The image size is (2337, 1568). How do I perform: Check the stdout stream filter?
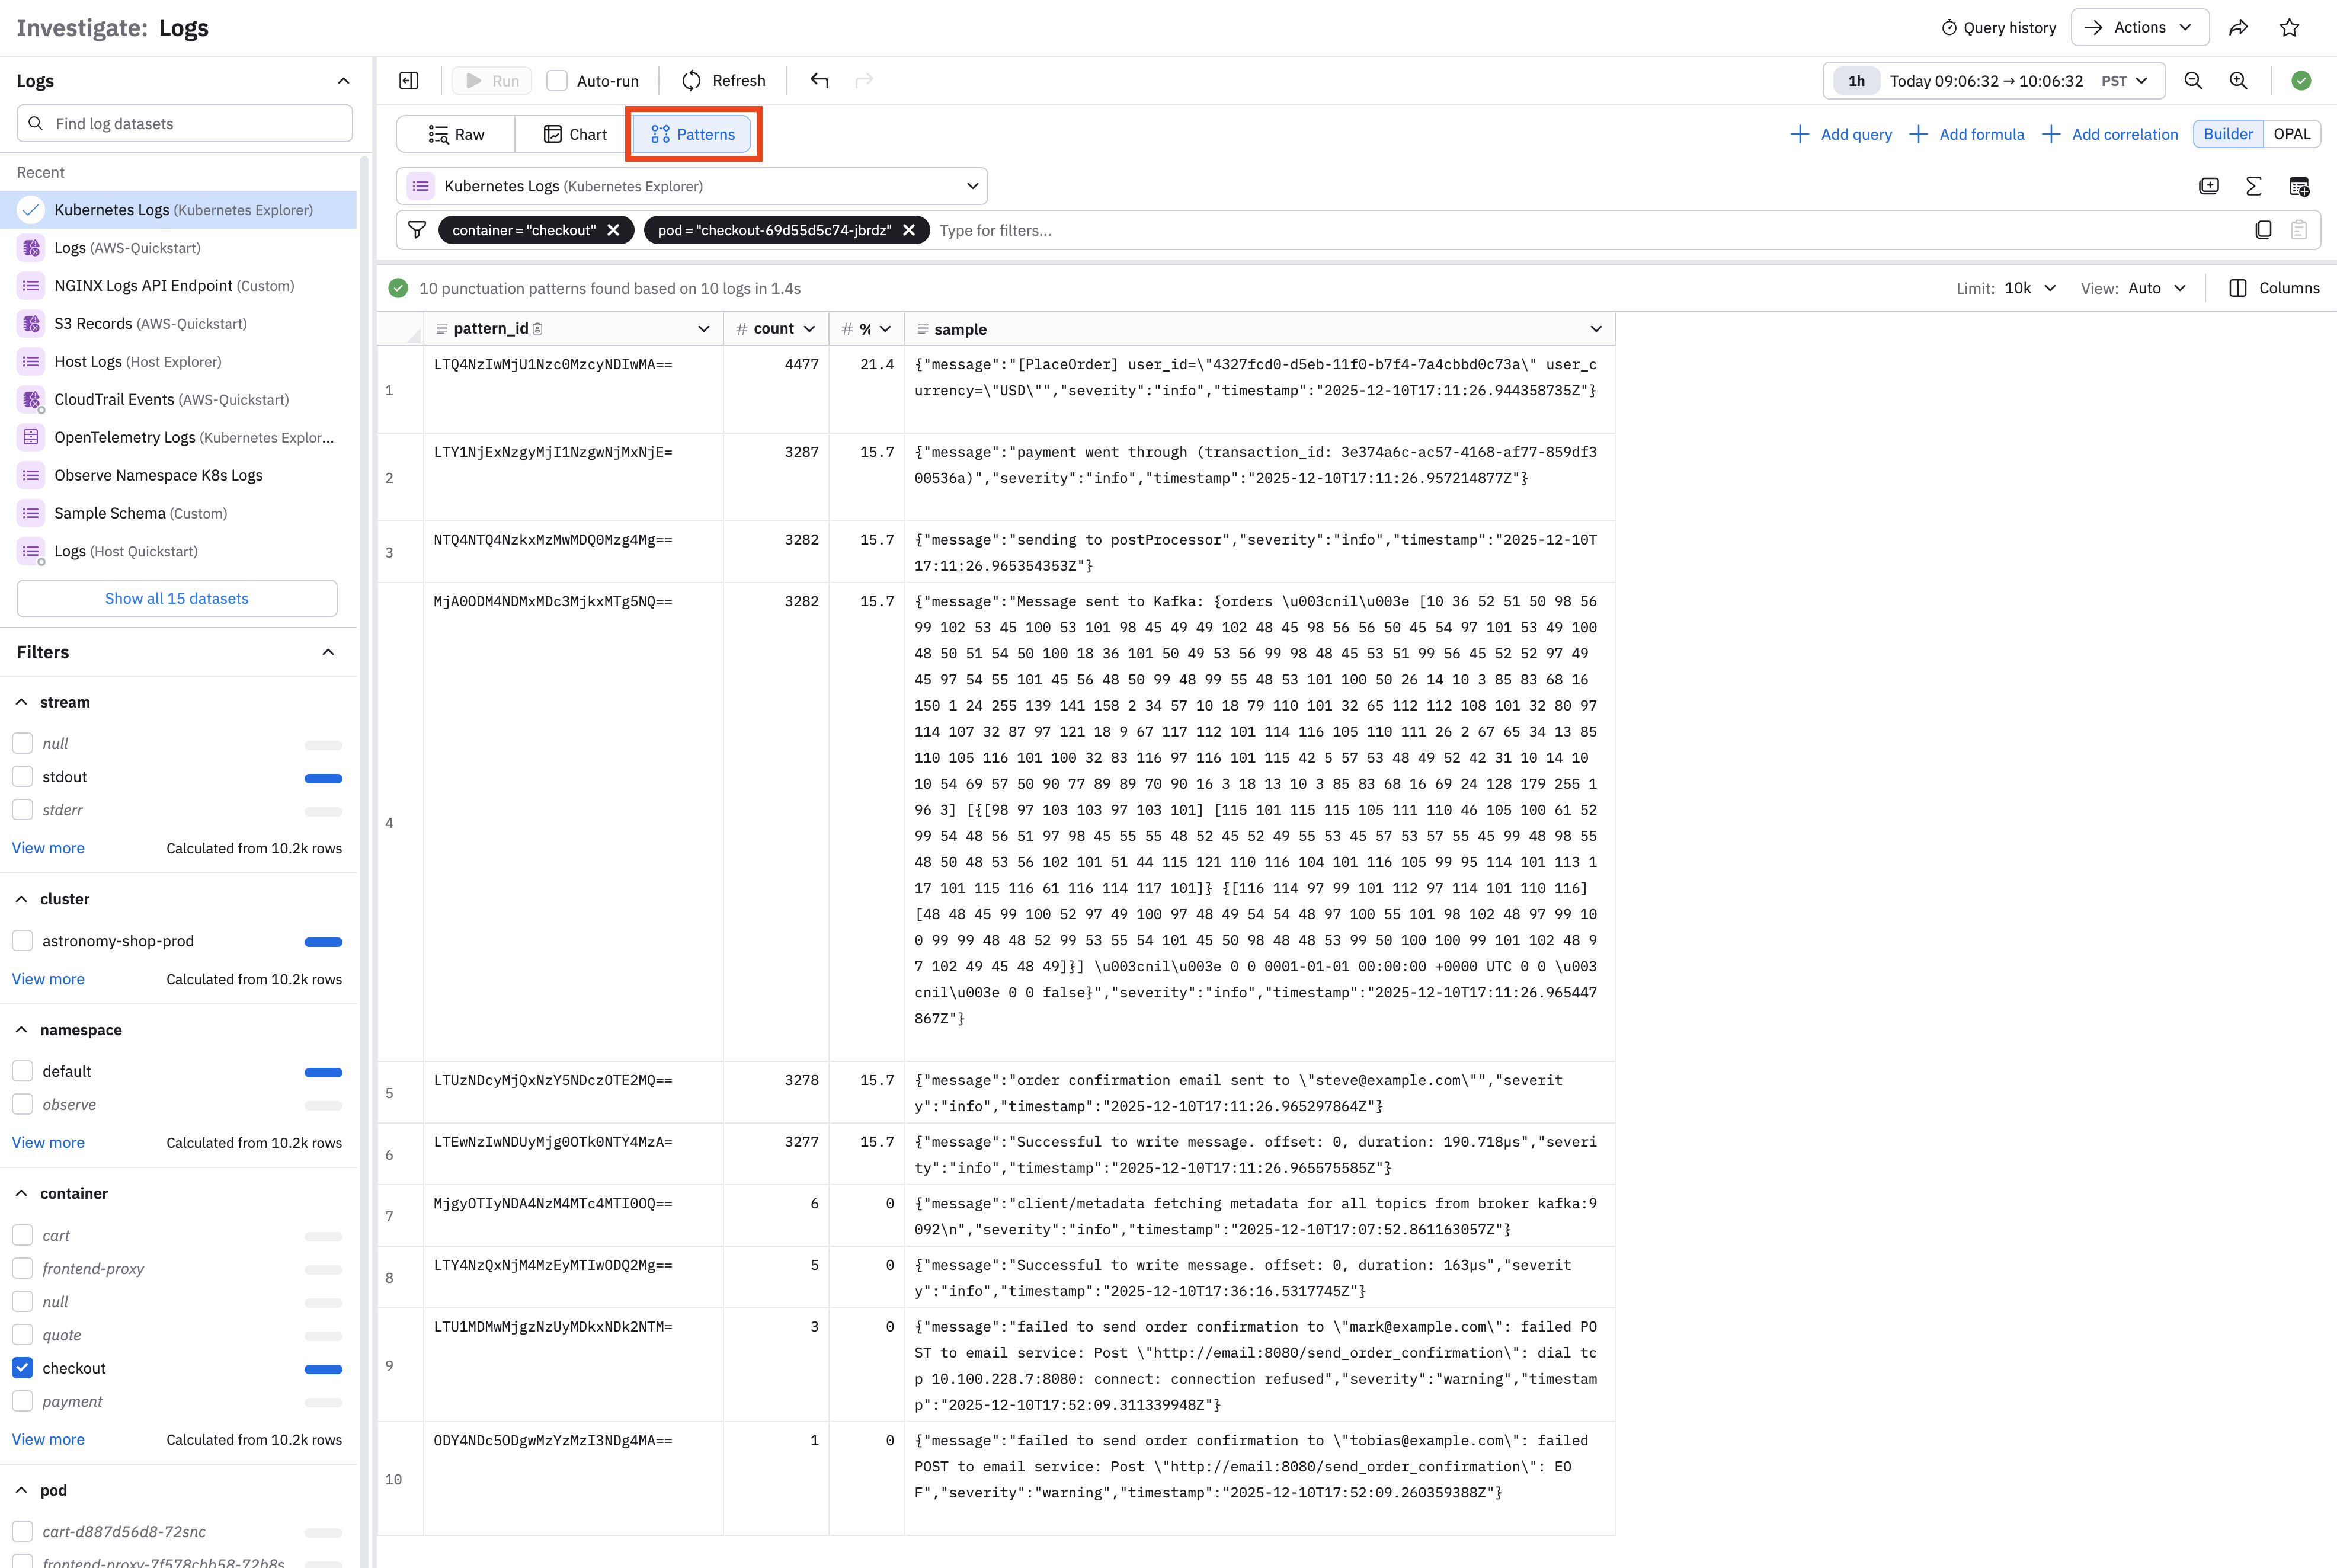pyautogui.click(x=23, y=777)
